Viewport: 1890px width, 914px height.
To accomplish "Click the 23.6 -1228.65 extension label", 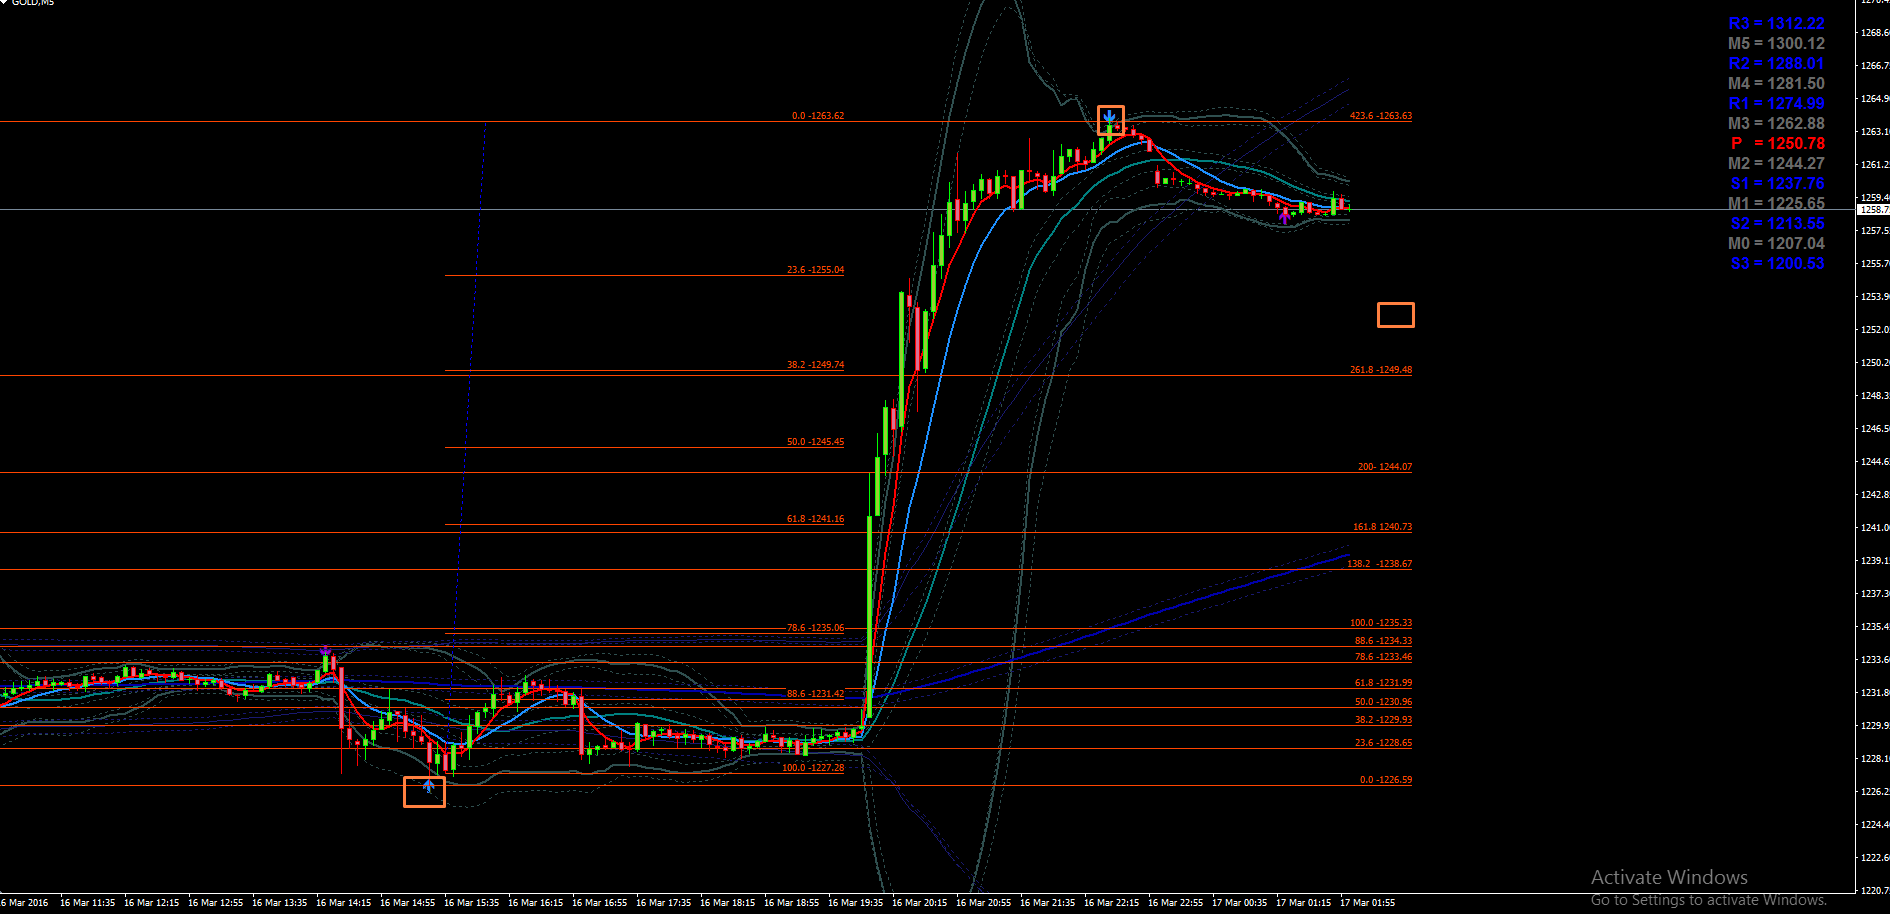I will click(x=1384, y=743).
